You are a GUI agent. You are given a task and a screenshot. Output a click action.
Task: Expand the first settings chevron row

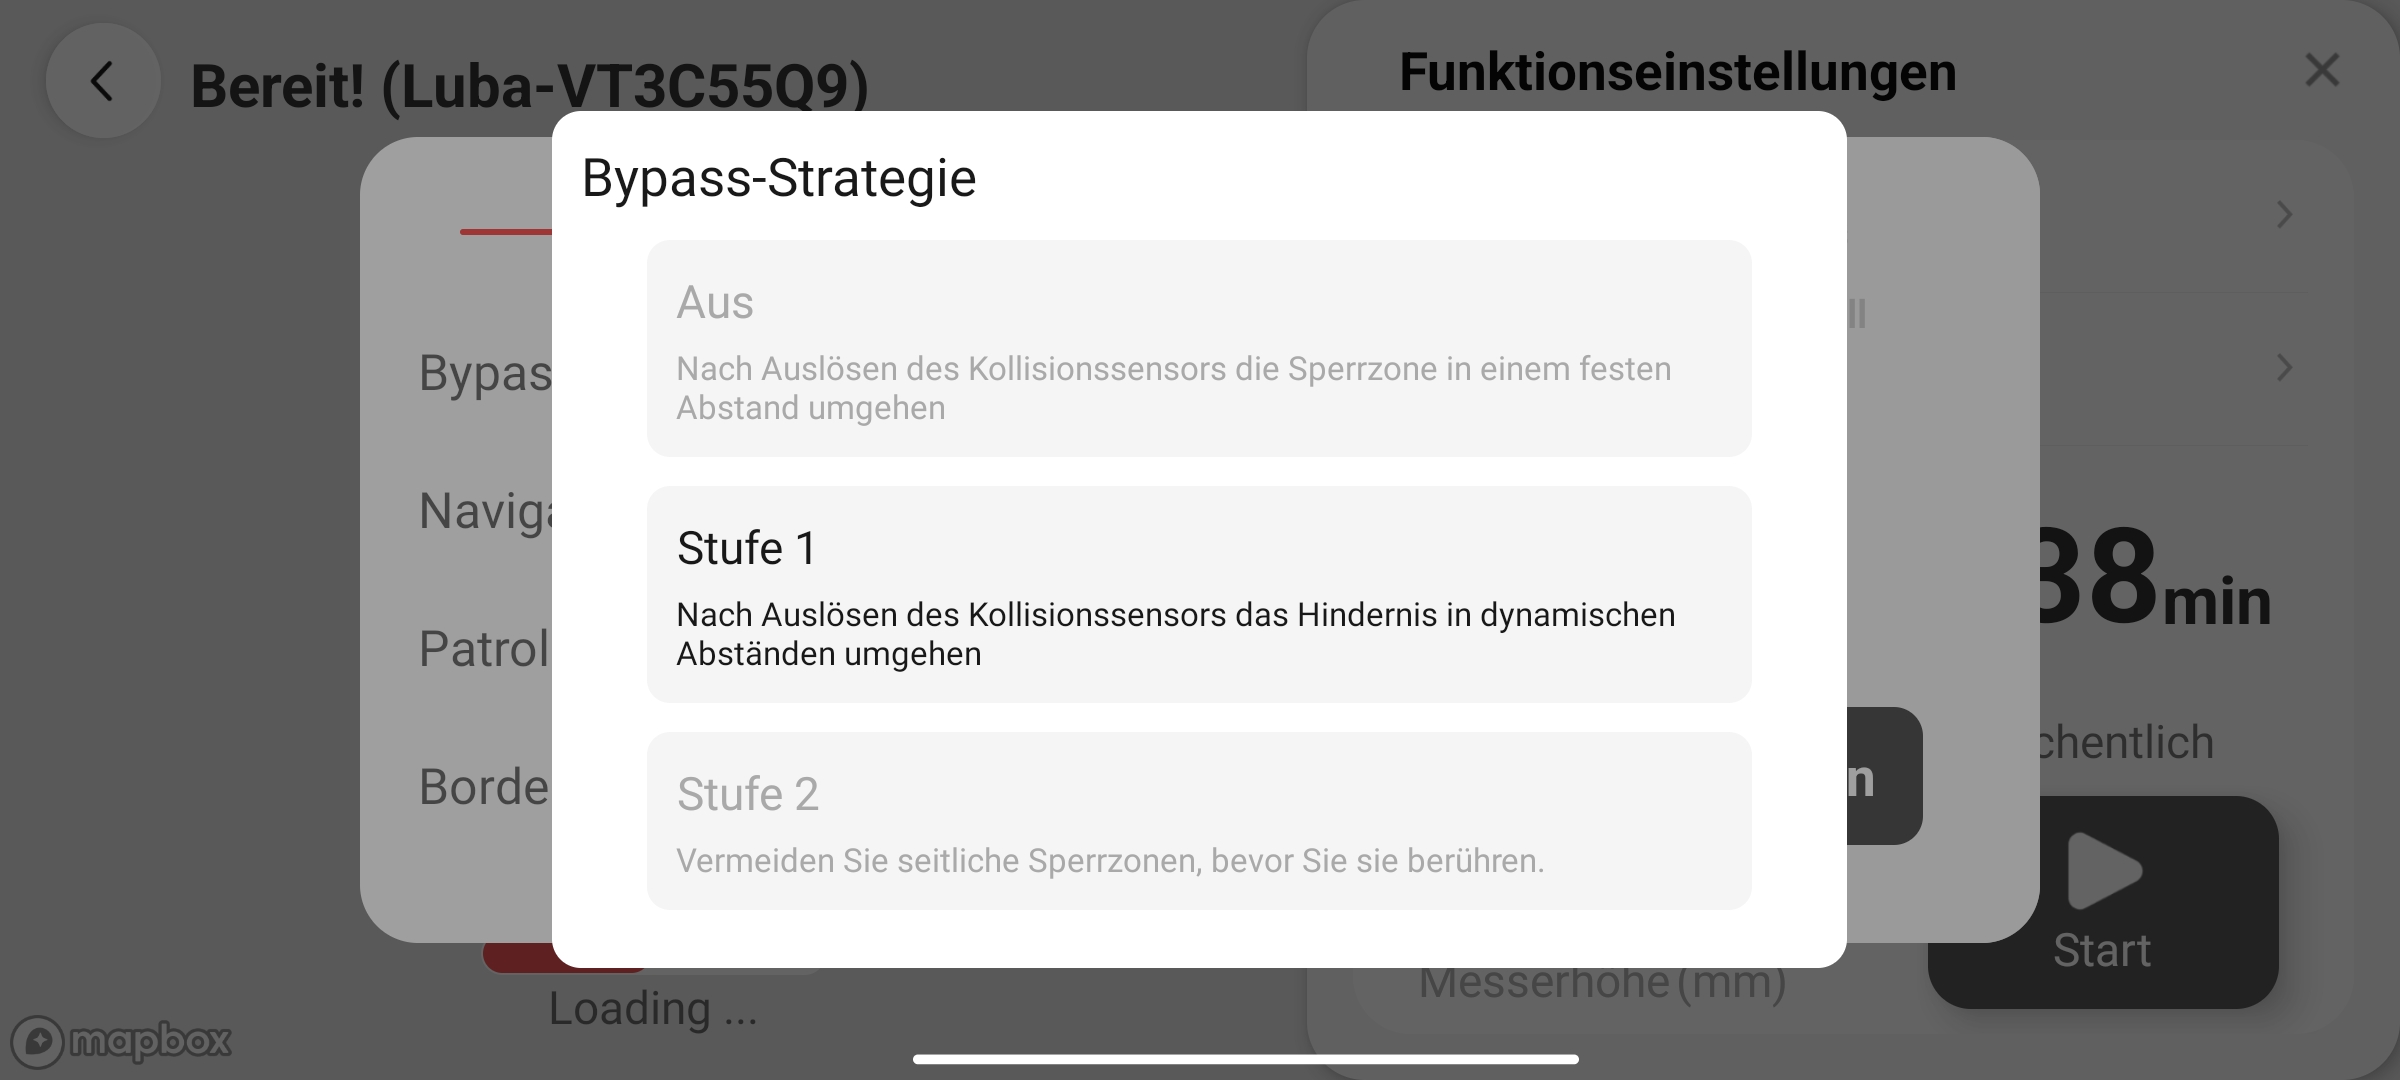2284,214
